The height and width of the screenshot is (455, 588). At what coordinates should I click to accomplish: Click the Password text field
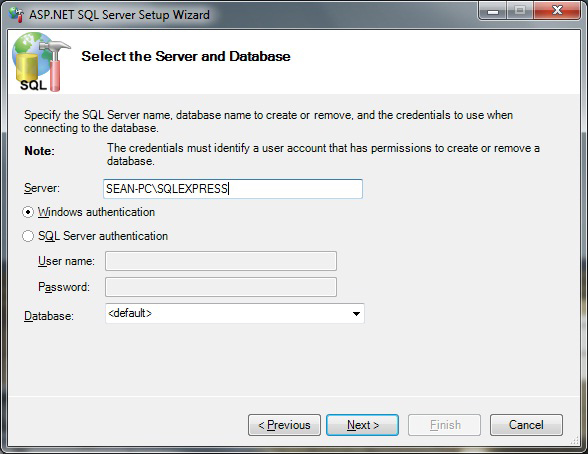tap(221, 287)
